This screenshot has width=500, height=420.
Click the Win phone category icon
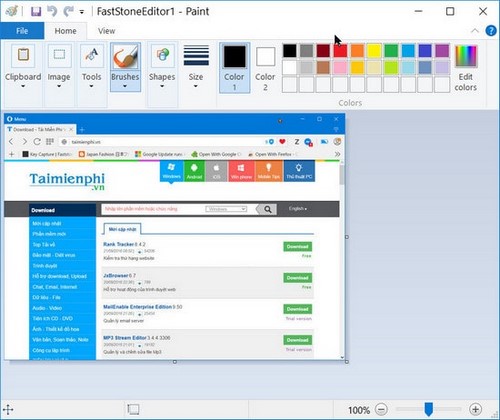[x=241, y=171]
